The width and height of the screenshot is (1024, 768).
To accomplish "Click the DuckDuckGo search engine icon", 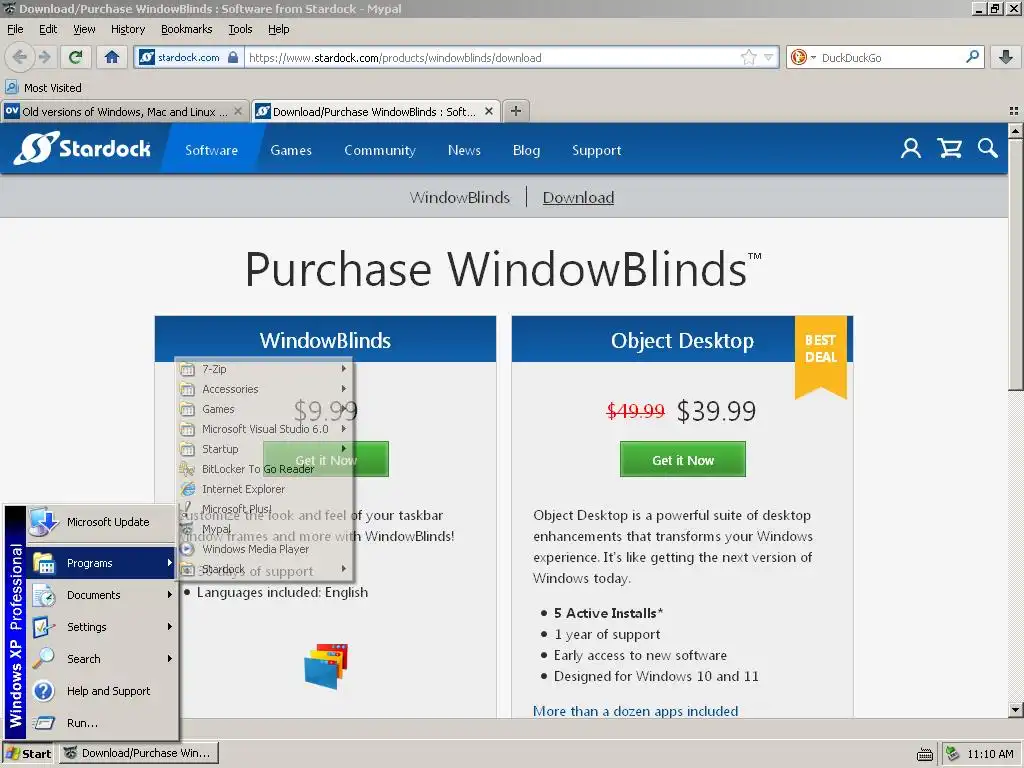I will [x=799, y=57].
